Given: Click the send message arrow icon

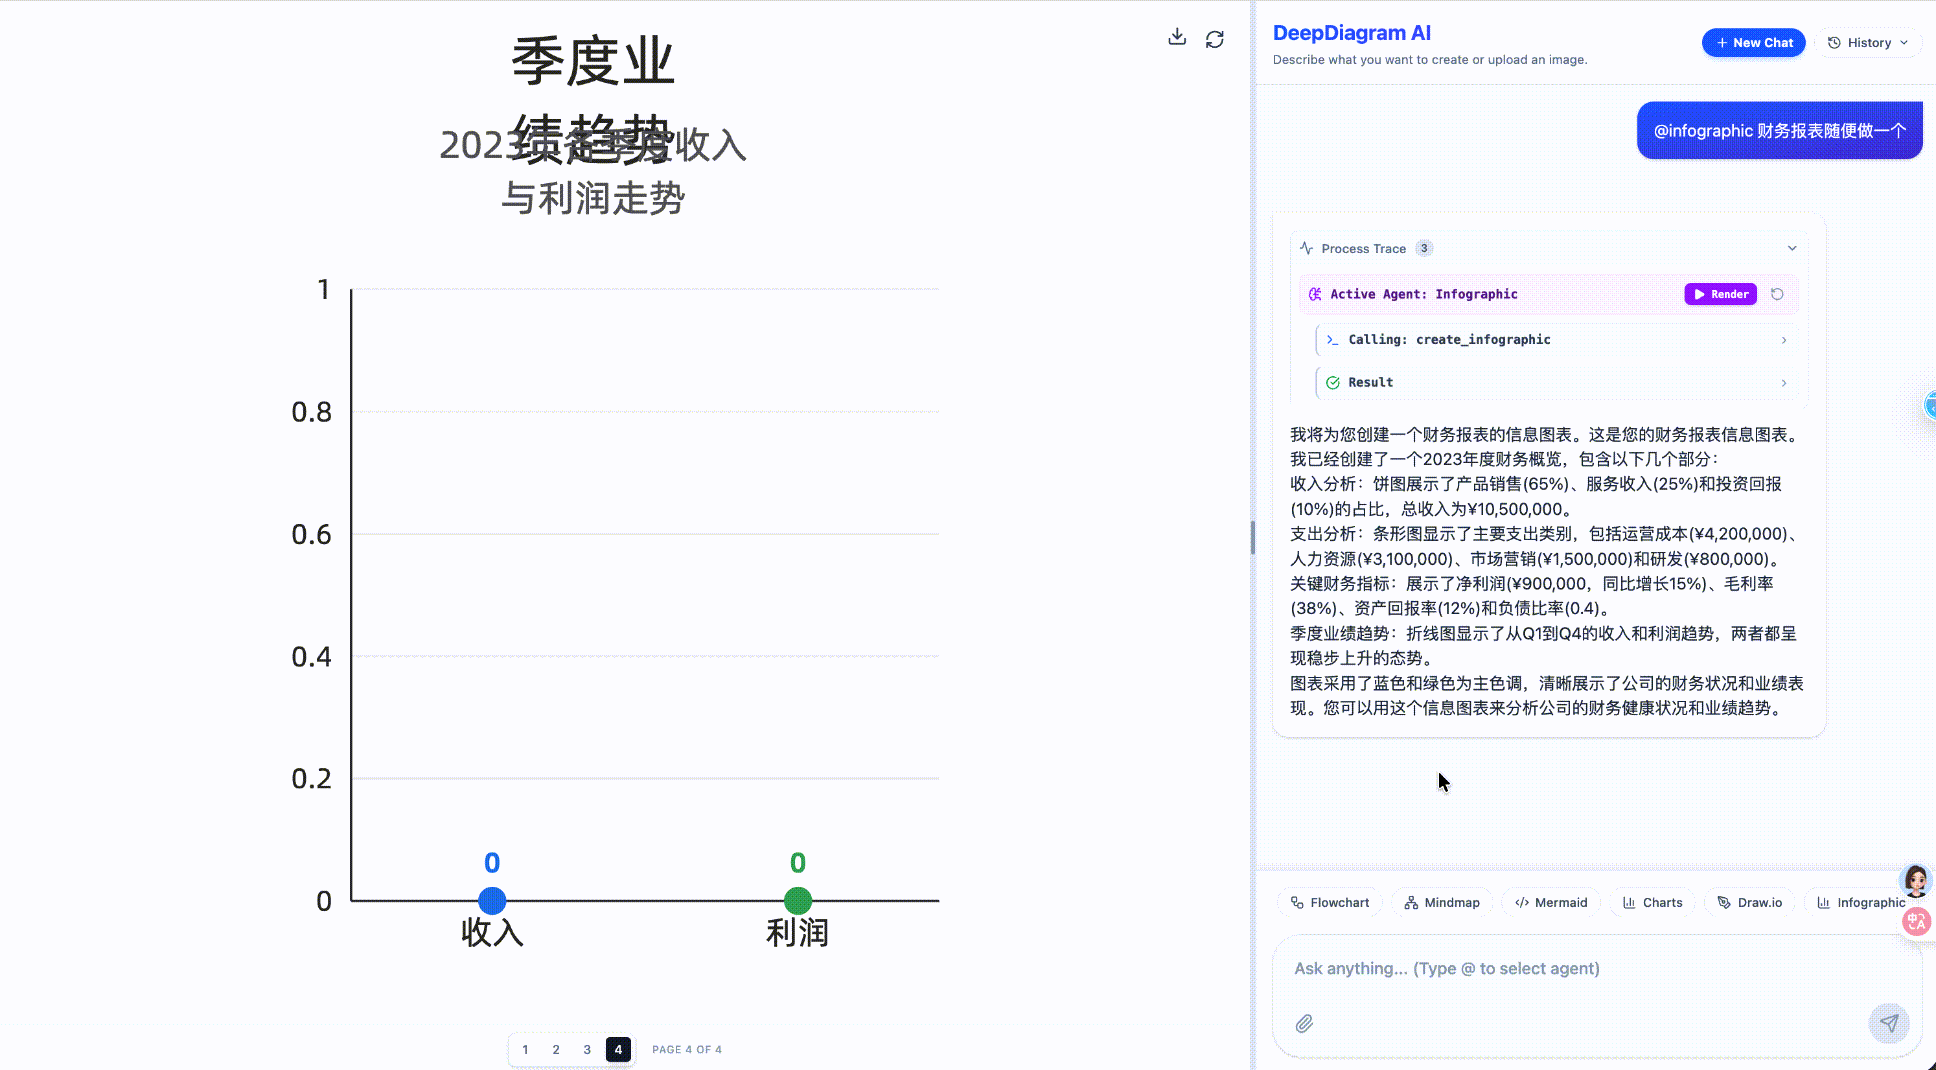Looking at the screenshot, I should [x=1888, y=1023].
